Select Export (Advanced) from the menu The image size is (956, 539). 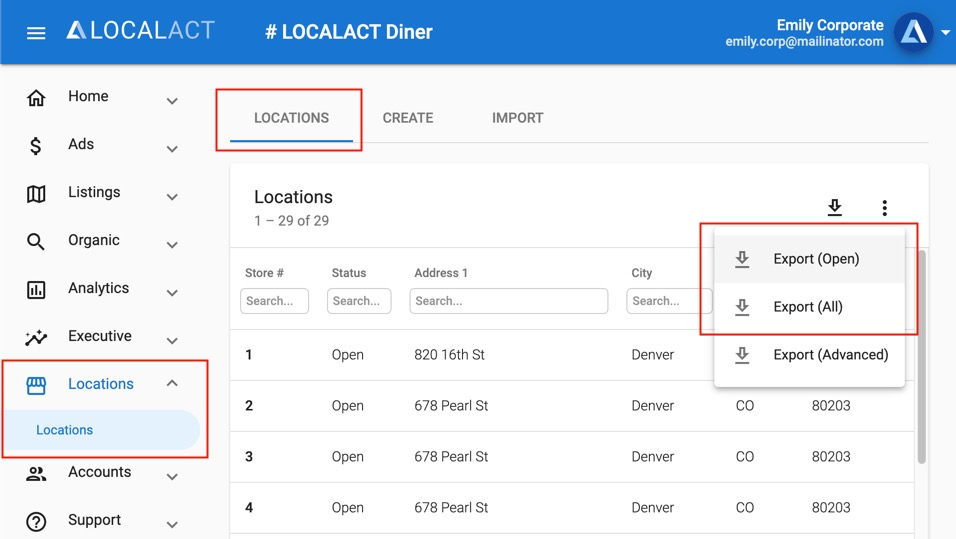(x=809, y=355)
